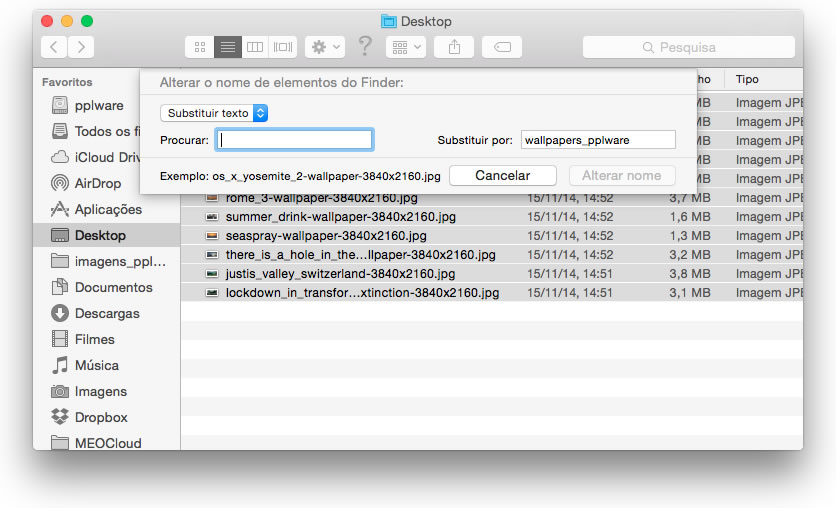Click the Pesquisa search field
The width and height of the screenshot is (836, 508).
(x=689, y=47)
